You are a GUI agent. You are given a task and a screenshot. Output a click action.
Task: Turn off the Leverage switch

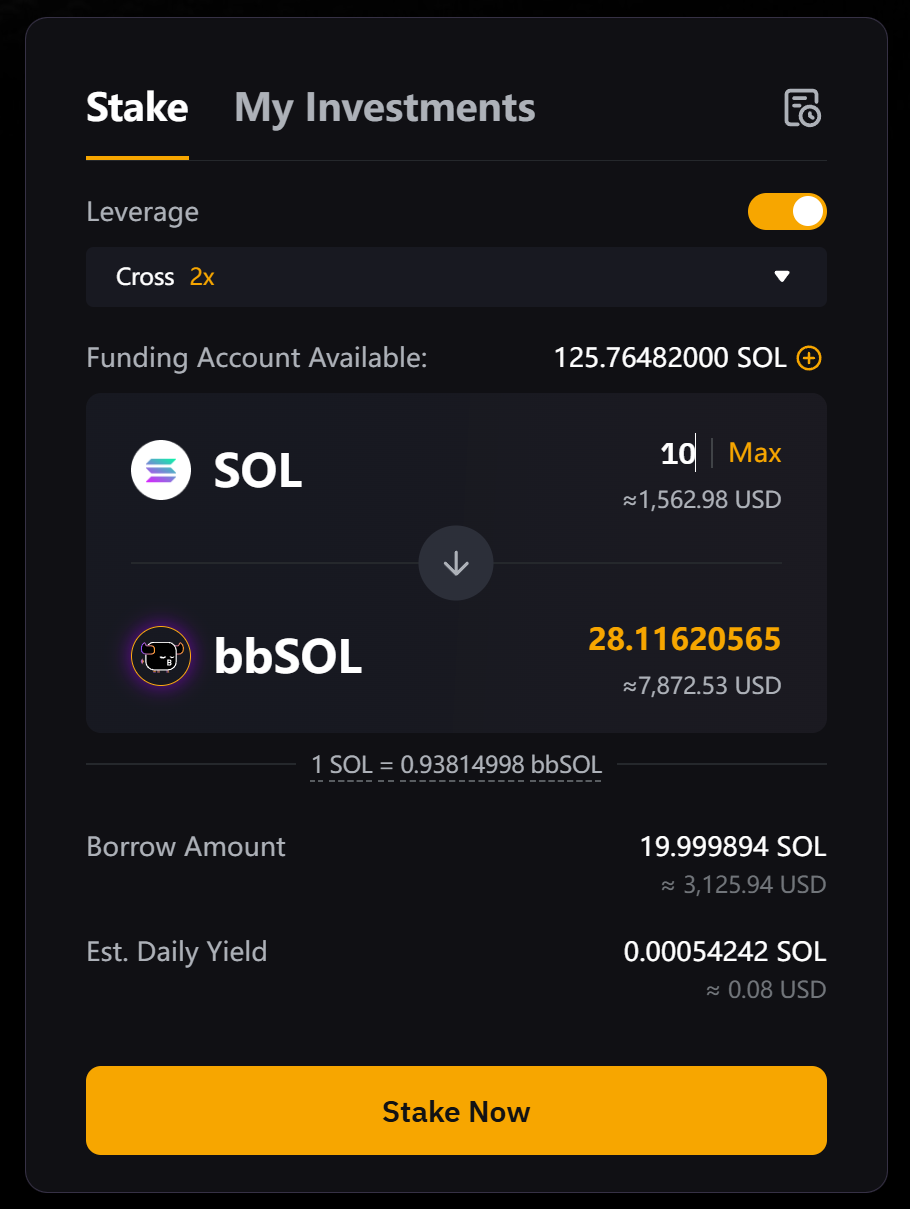click(x=787, y=212)
